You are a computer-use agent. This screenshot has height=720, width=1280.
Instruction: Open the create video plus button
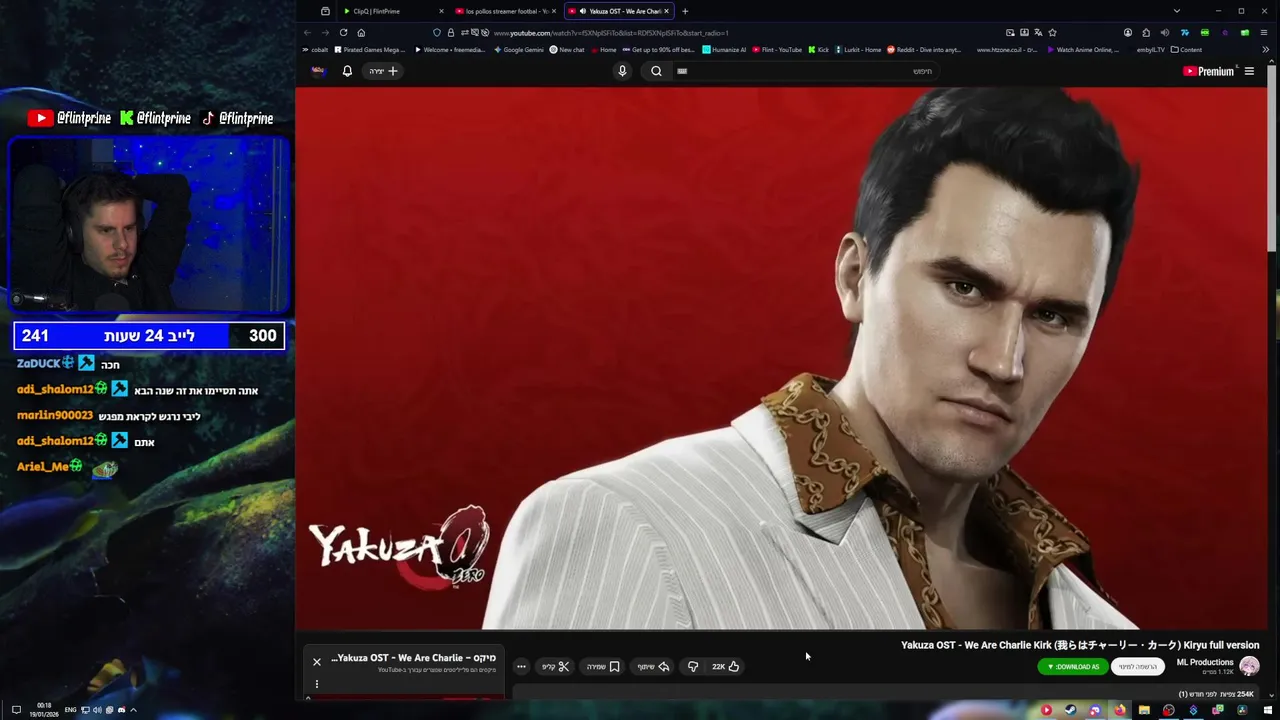click(384, 71)
